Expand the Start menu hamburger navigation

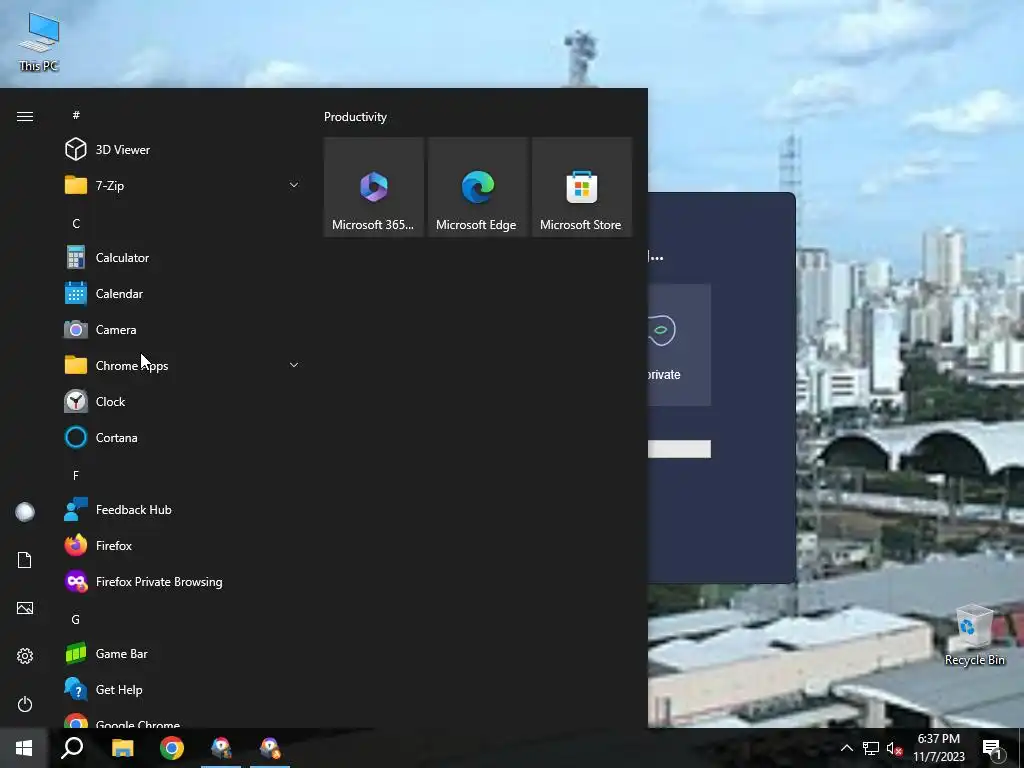(25, 116)
